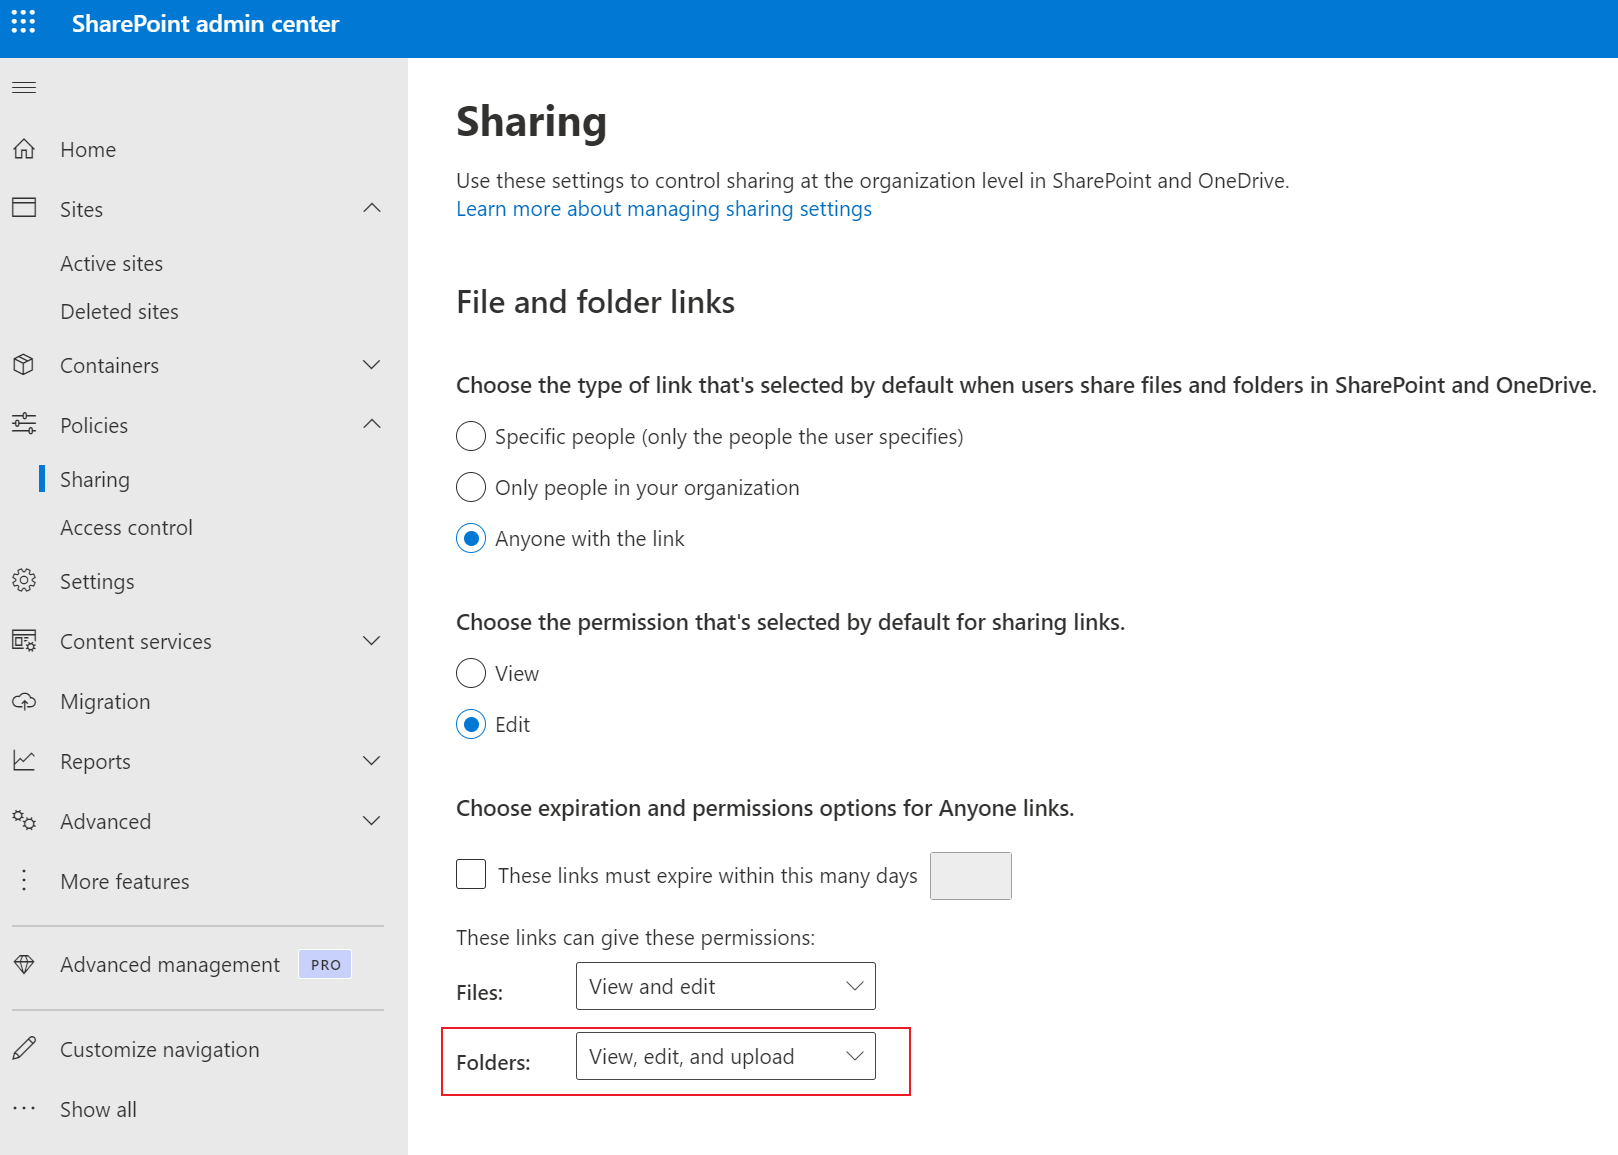Open the Files permissions dropdown

725,986
